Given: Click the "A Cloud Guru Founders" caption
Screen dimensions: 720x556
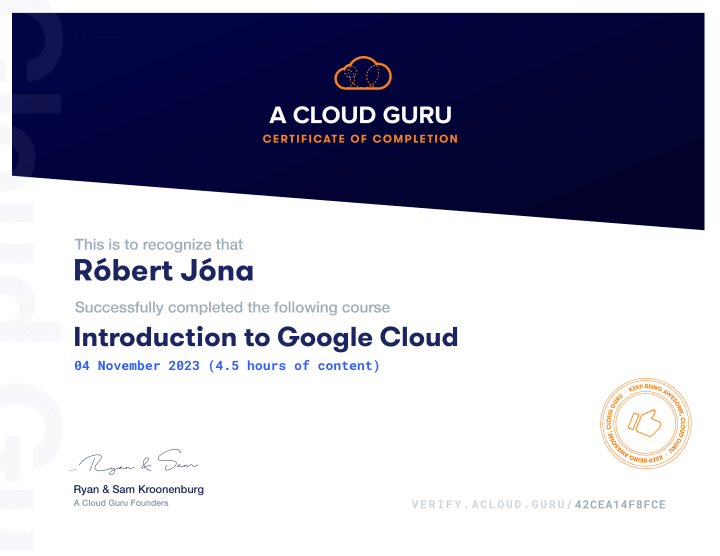Looking at the screenshot, I should pyautogui.click(x=121, y=503).
